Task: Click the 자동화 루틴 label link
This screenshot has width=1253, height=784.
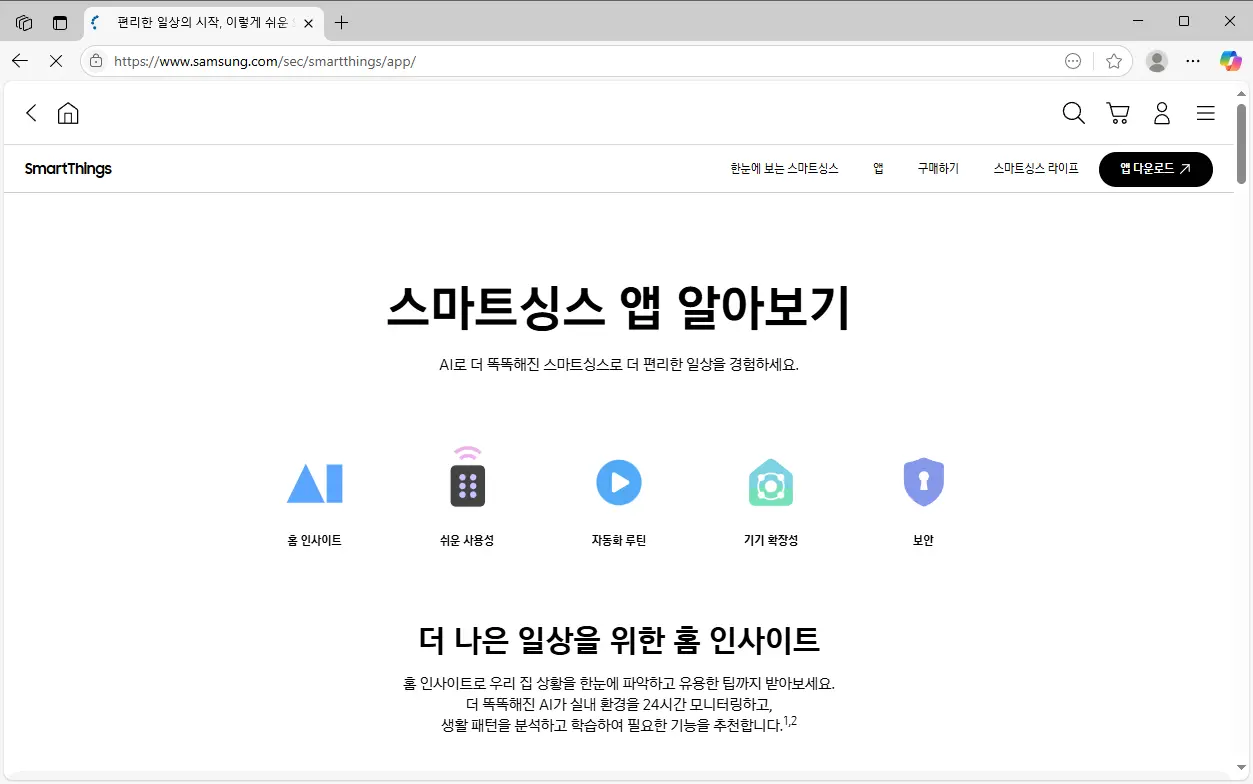Action: [x=619, y=540]
